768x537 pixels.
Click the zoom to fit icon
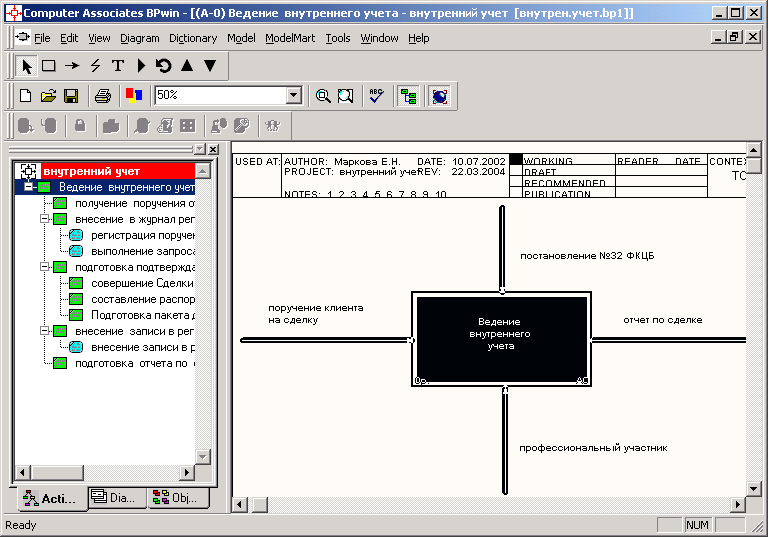click(x=345, y=96)
